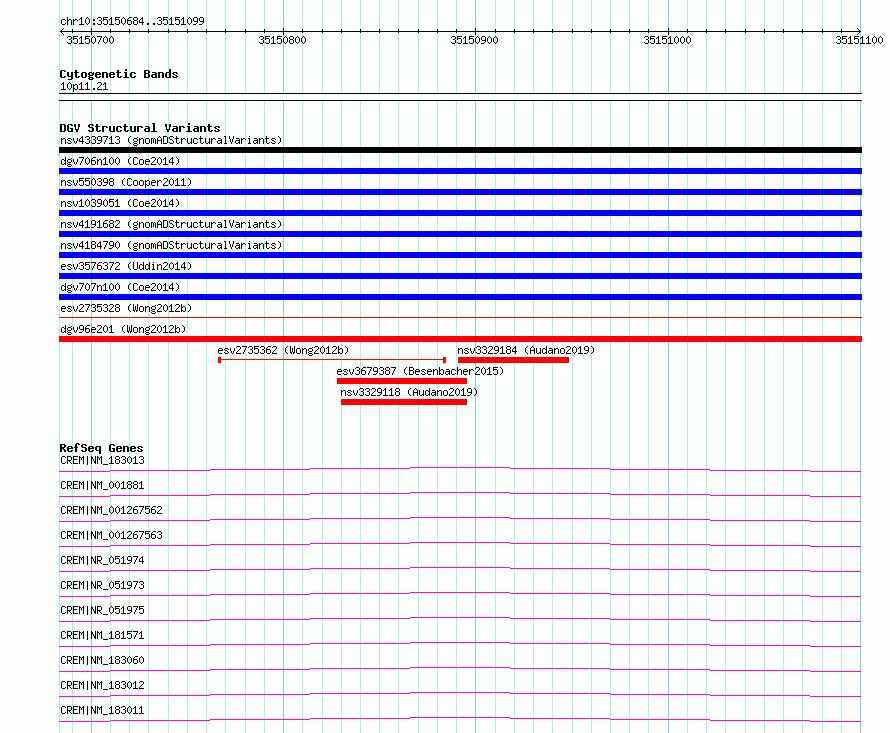
Task: Open transcript CREM|NR_051973
Action: (102, 585)
